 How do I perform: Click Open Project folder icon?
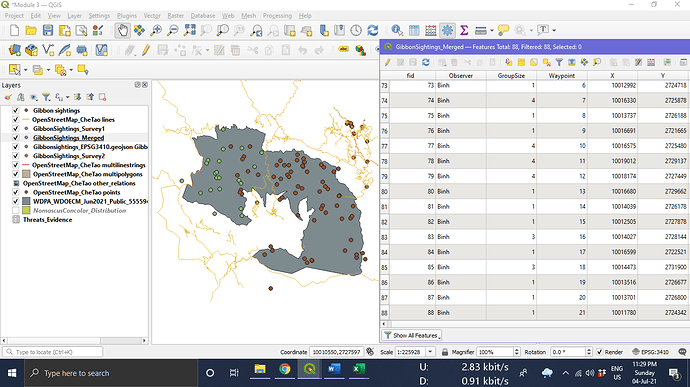pyautogui.click(x=31, y=30)
